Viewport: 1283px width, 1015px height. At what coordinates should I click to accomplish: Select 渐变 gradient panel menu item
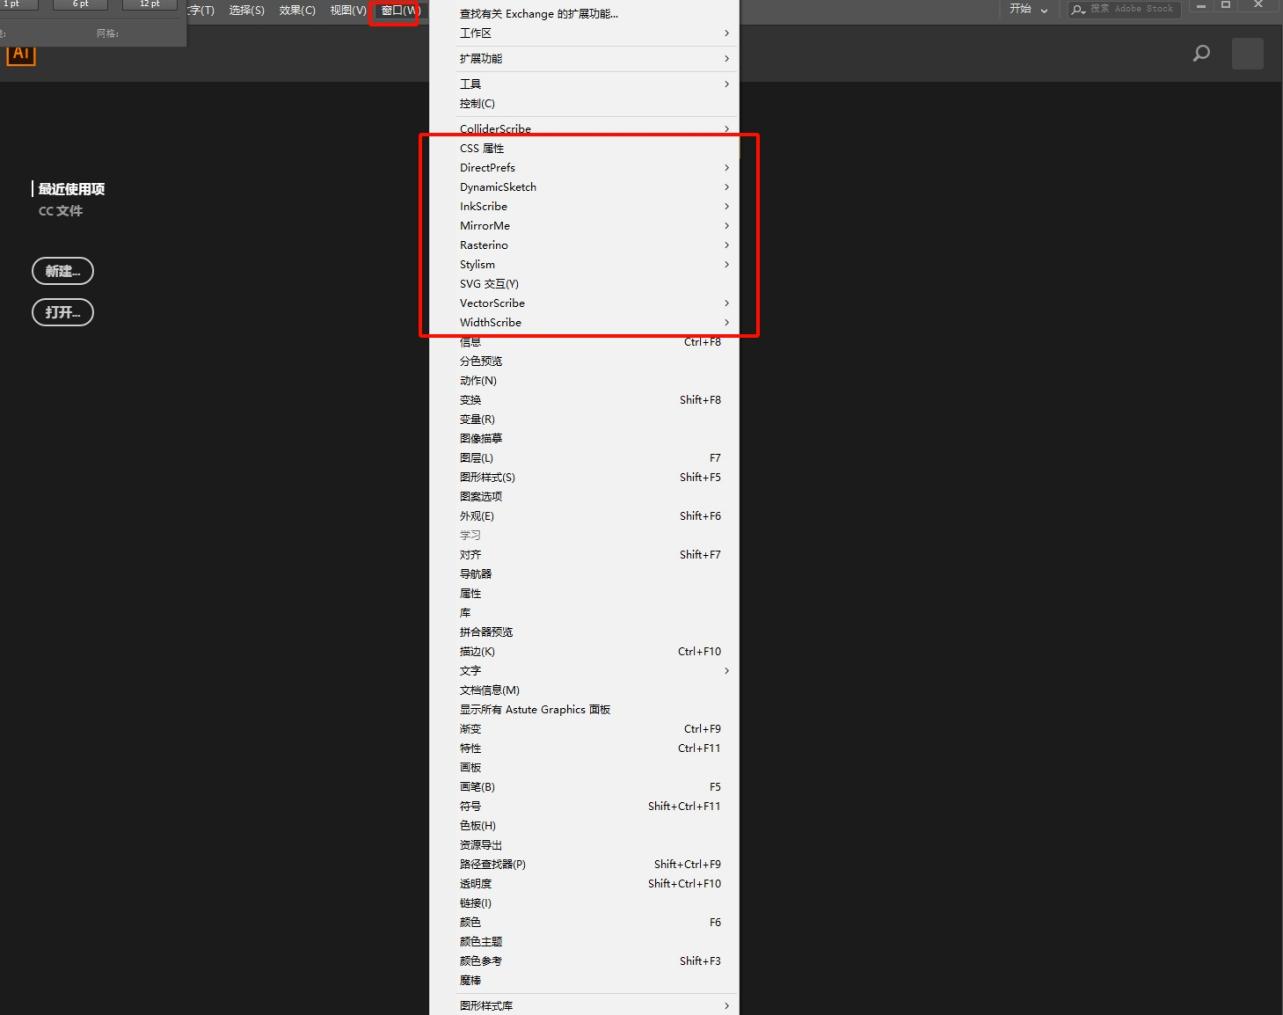471,729
